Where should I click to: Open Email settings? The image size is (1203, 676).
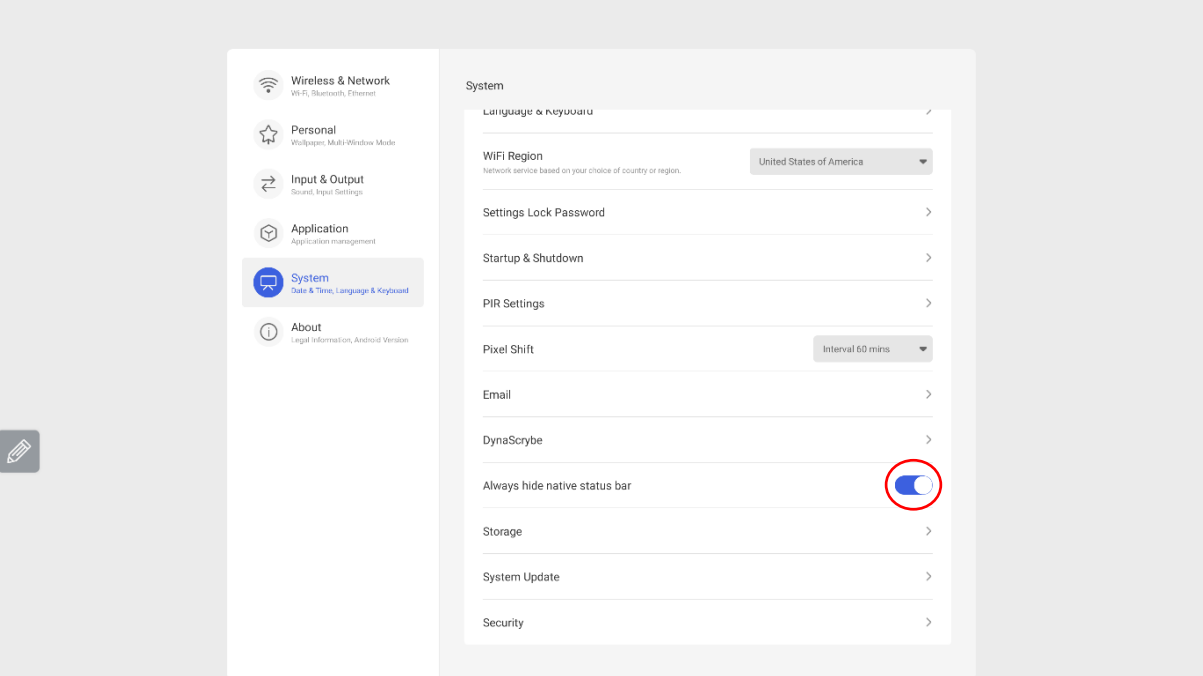pyautogui.click(x=708, y=394)
